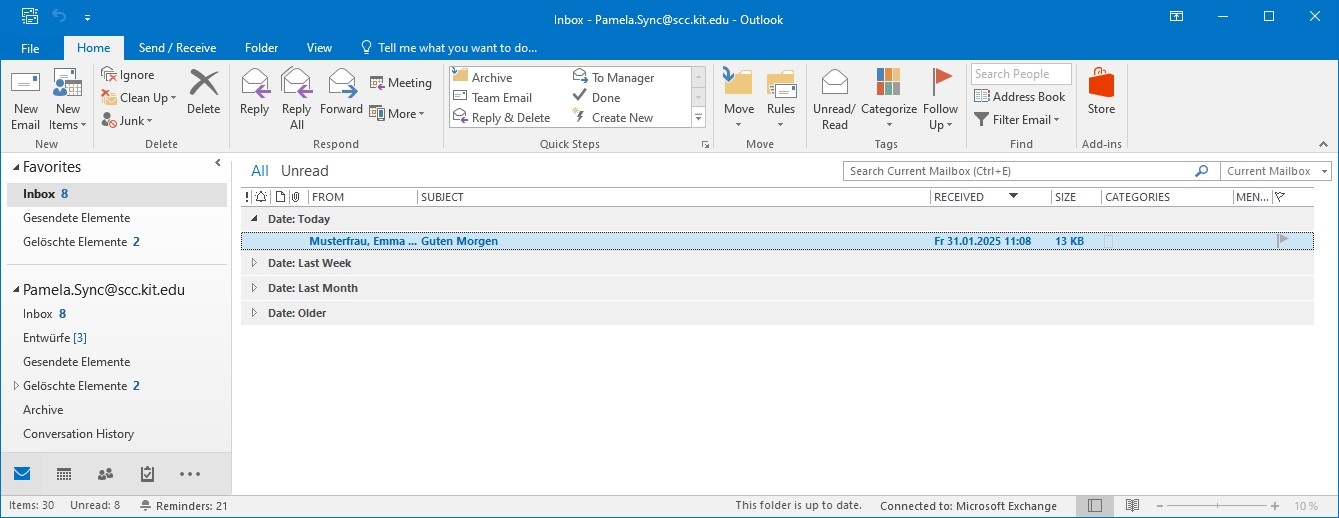Select the Create New quick step
1339x518 pixels.
coord(613,117)
